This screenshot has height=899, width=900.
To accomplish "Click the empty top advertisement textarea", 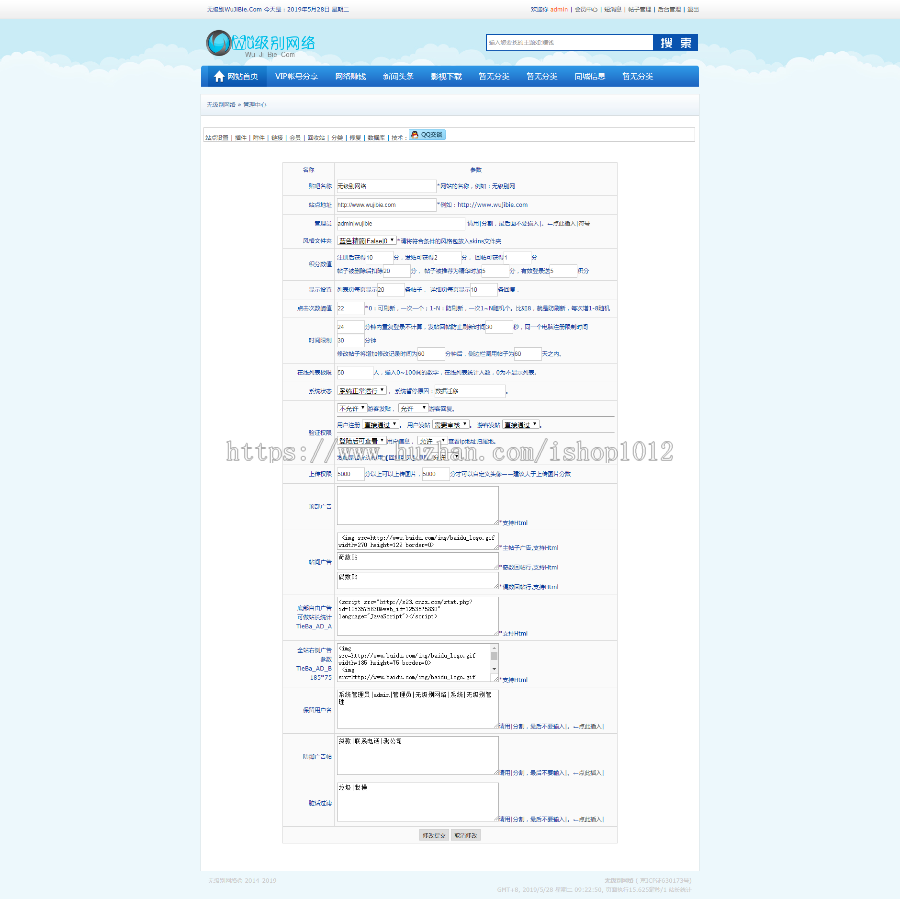I will [x=418, y=505].
